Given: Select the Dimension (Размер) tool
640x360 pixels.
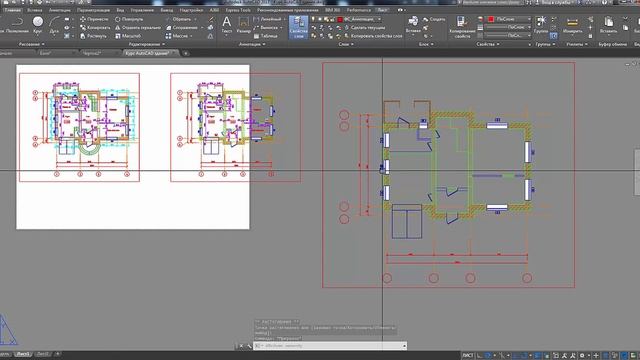Looking at the screenshot, I should [x=243, y=24].
